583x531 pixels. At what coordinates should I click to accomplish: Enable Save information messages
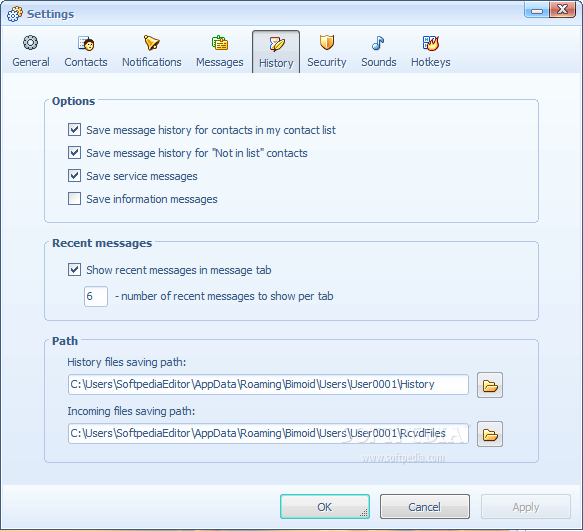point(74,199)
